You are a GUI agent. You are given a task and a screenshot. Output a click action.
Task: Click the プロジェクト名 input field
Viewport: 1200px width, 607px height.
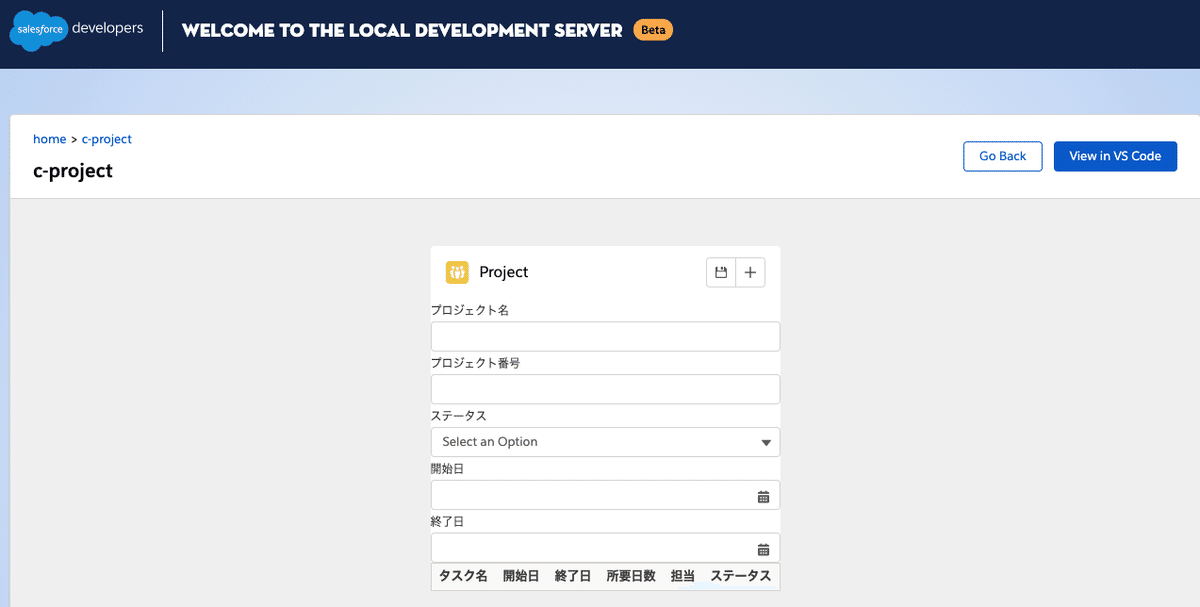click(605, 336)
